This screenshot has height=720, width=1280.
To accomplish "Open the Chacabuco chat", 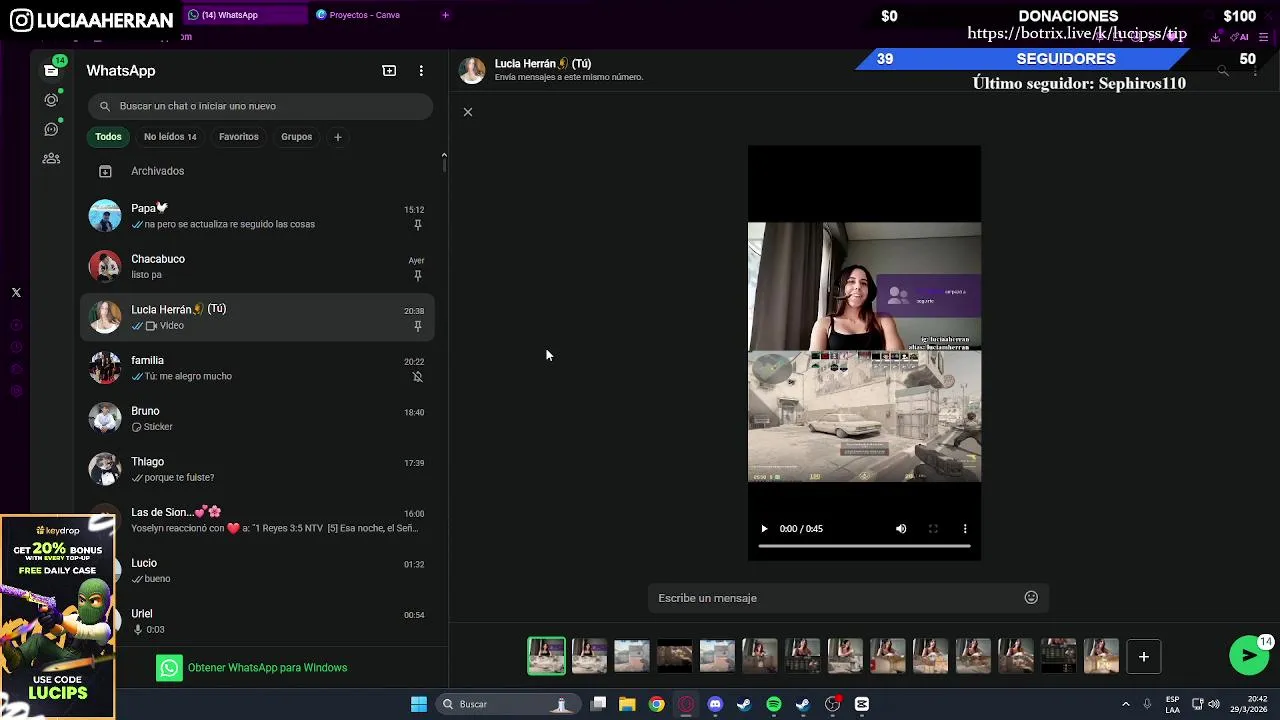I will tap(257, 266).
